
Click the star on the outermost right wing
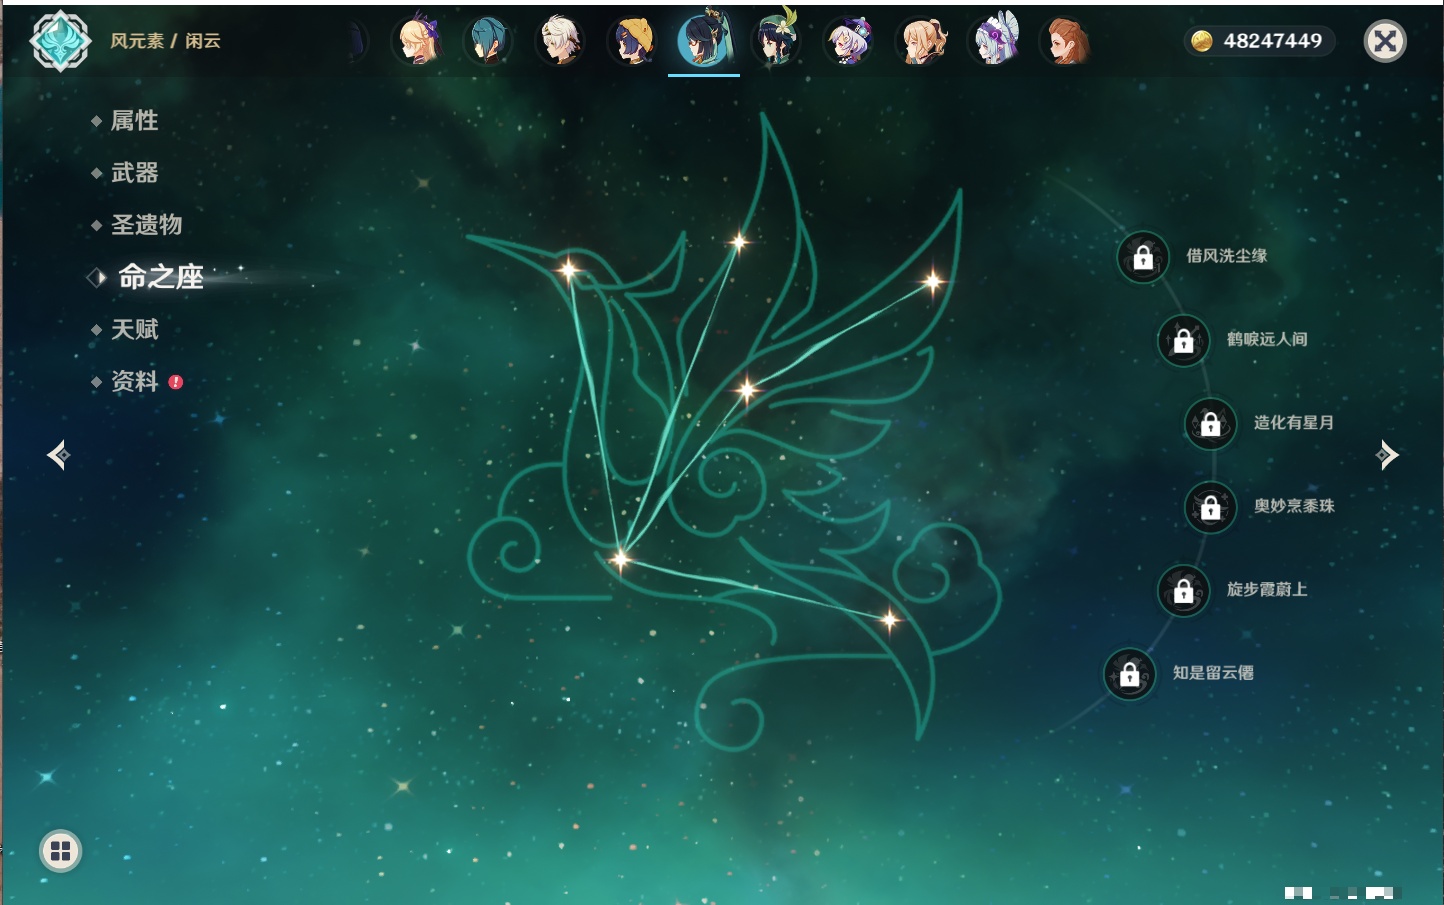pyautogui.click(x=932, y=282)
